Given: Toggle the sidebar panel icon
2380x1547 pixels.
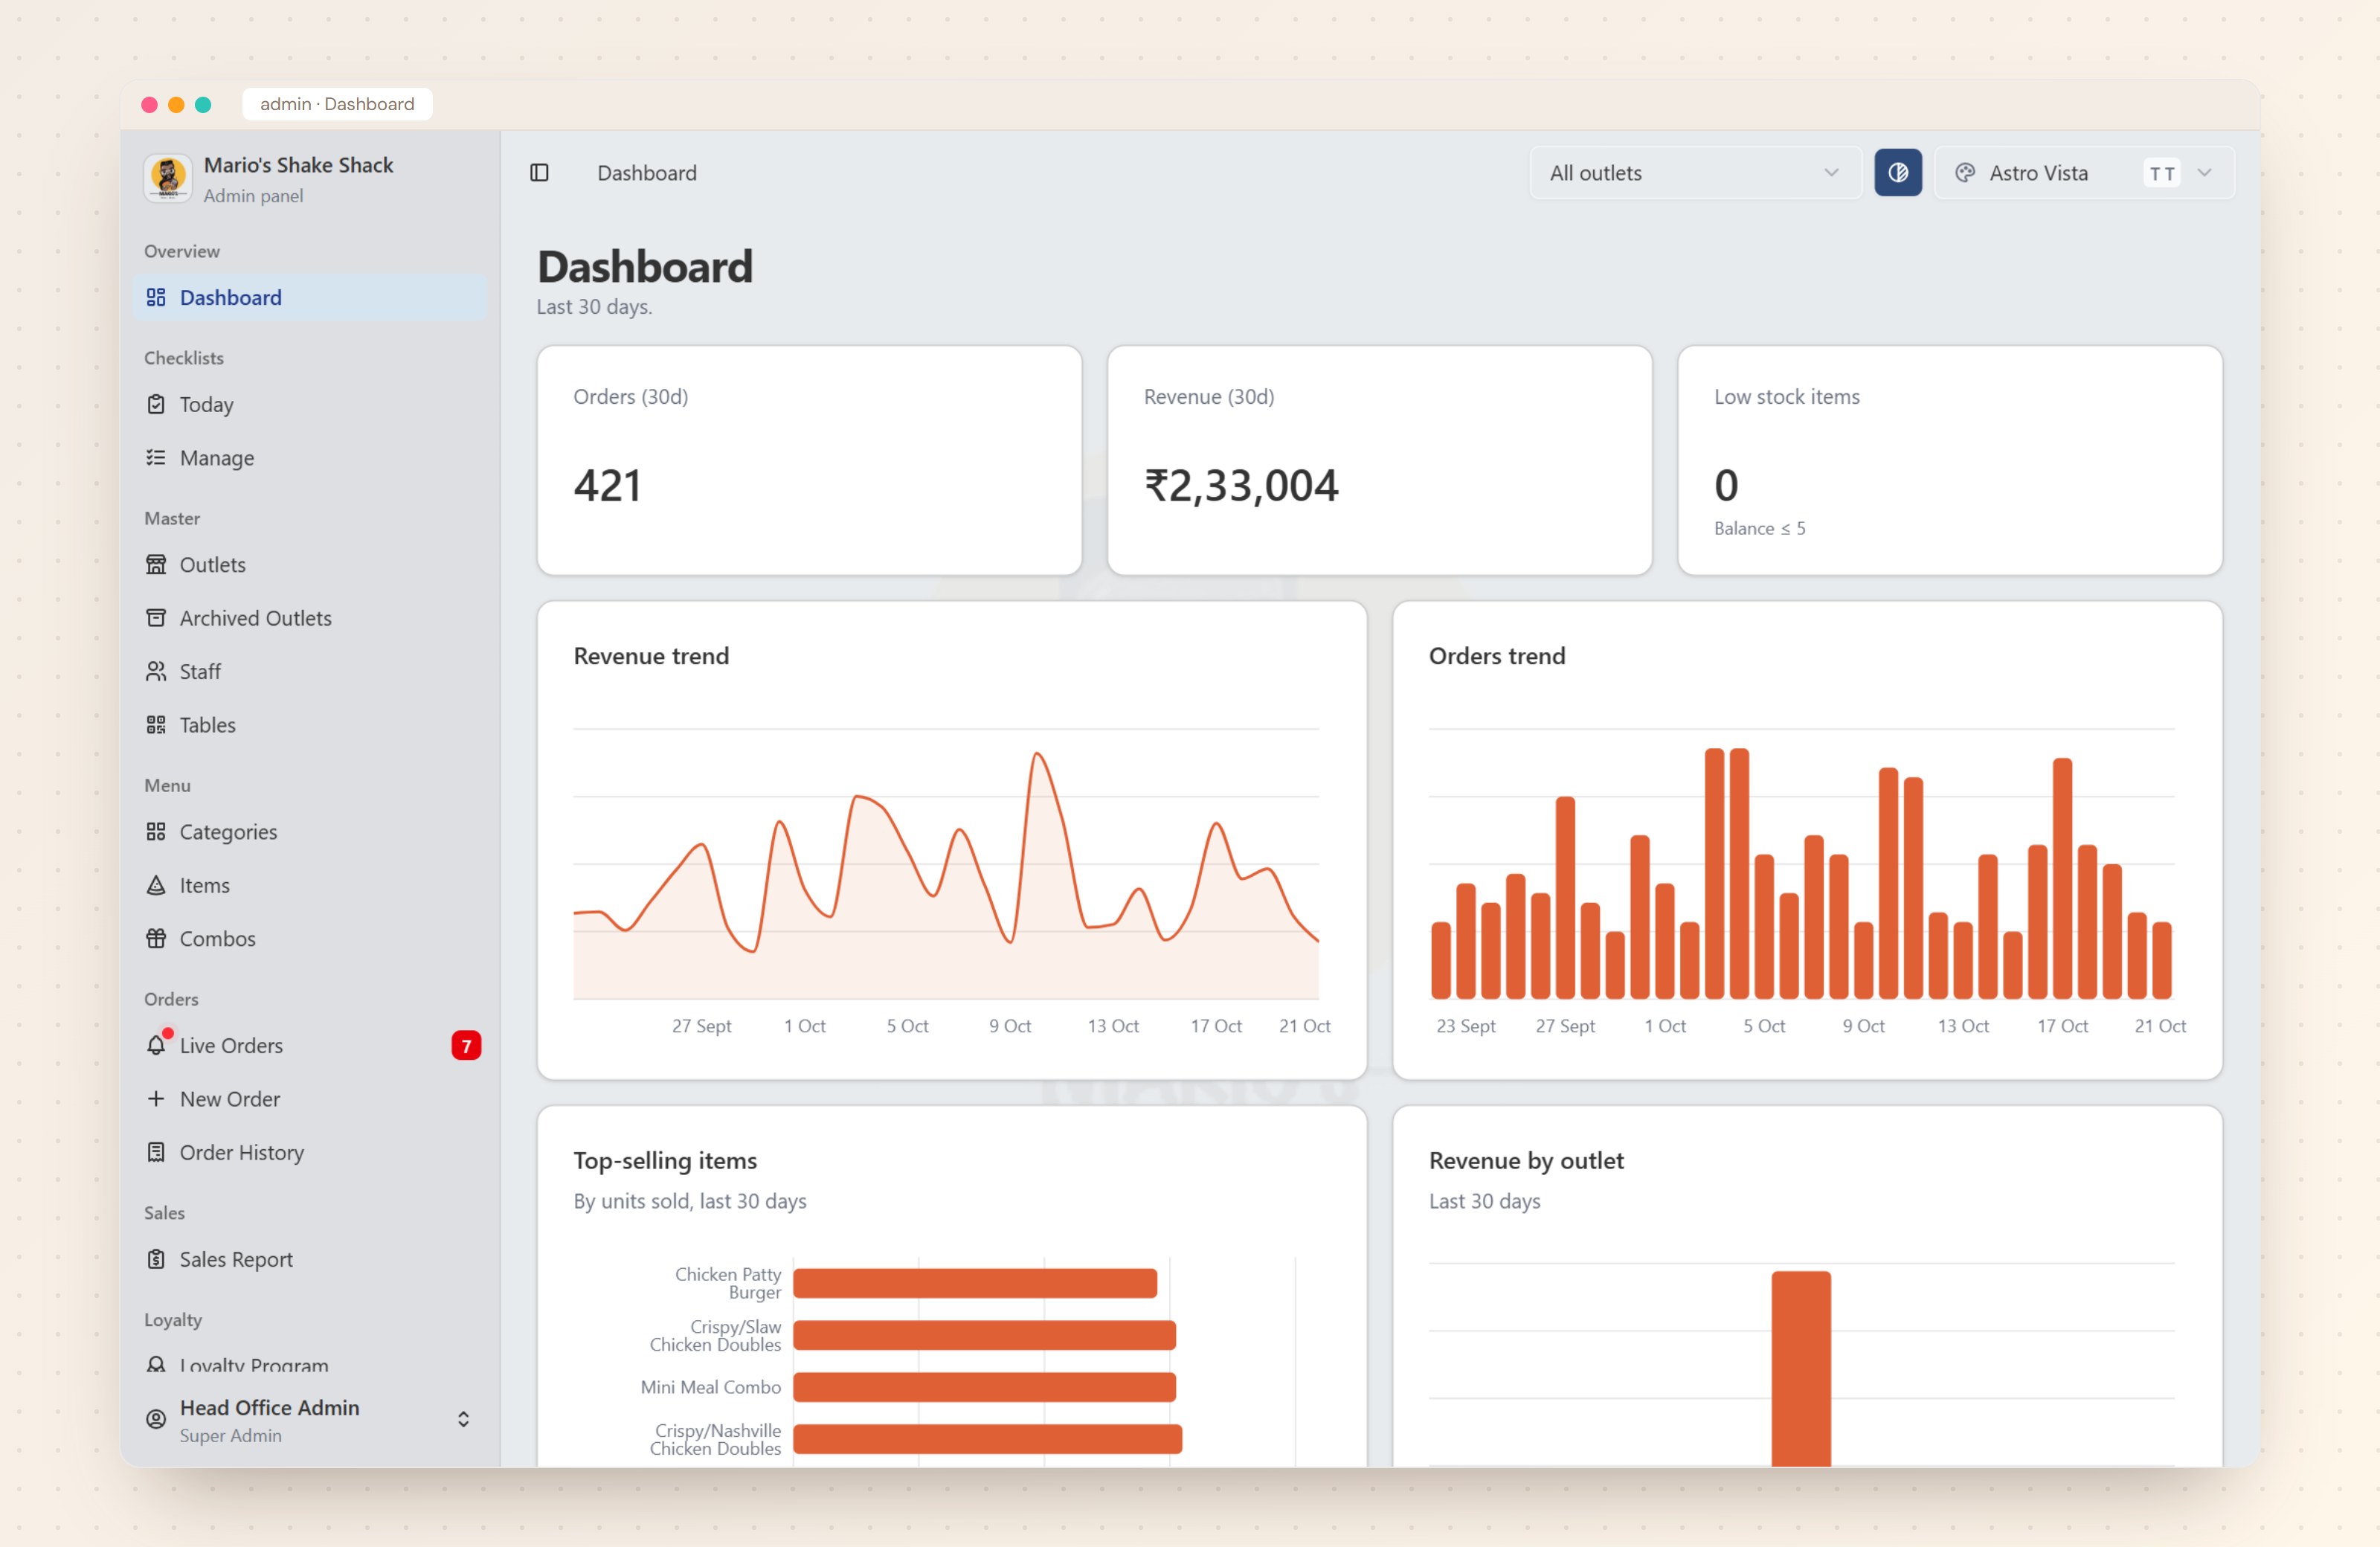Looking at the screenshot, I should point(539,173).
